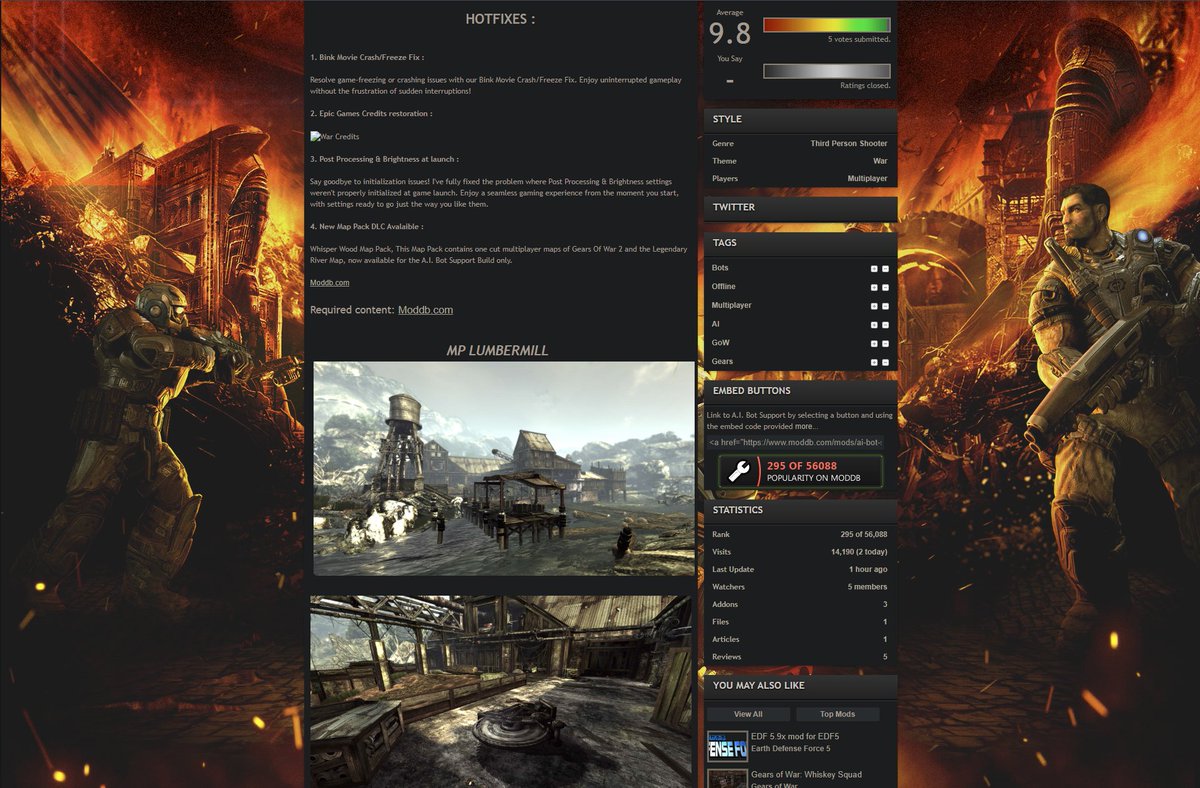1200x788 pixels.
Task: Click the War theme value
Action: [880, 161]
